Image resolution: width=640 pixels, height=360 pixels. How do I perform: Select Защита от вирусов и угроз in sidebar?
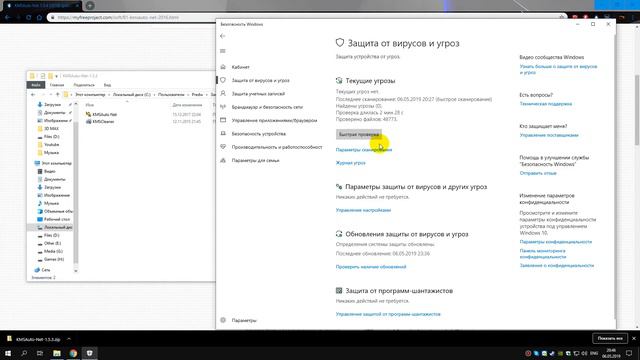click(260, 80)
